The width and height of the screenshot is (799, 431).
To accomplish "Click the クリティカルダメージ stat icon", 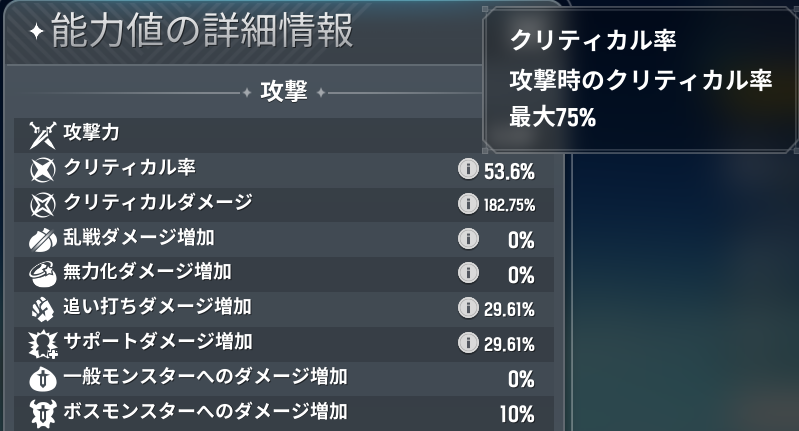I will [x=43, y=203].
